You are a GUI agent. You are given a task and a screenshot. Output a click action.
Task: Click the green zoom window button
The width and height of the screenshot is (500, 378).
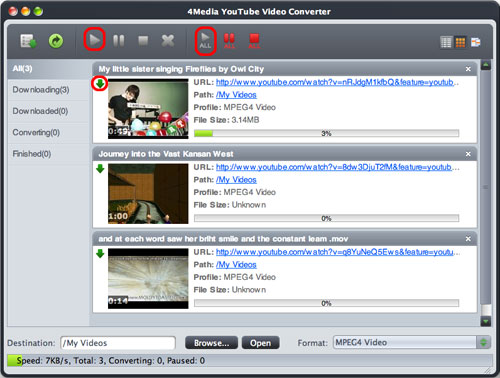pyautogui.click(x=38, y=12)
